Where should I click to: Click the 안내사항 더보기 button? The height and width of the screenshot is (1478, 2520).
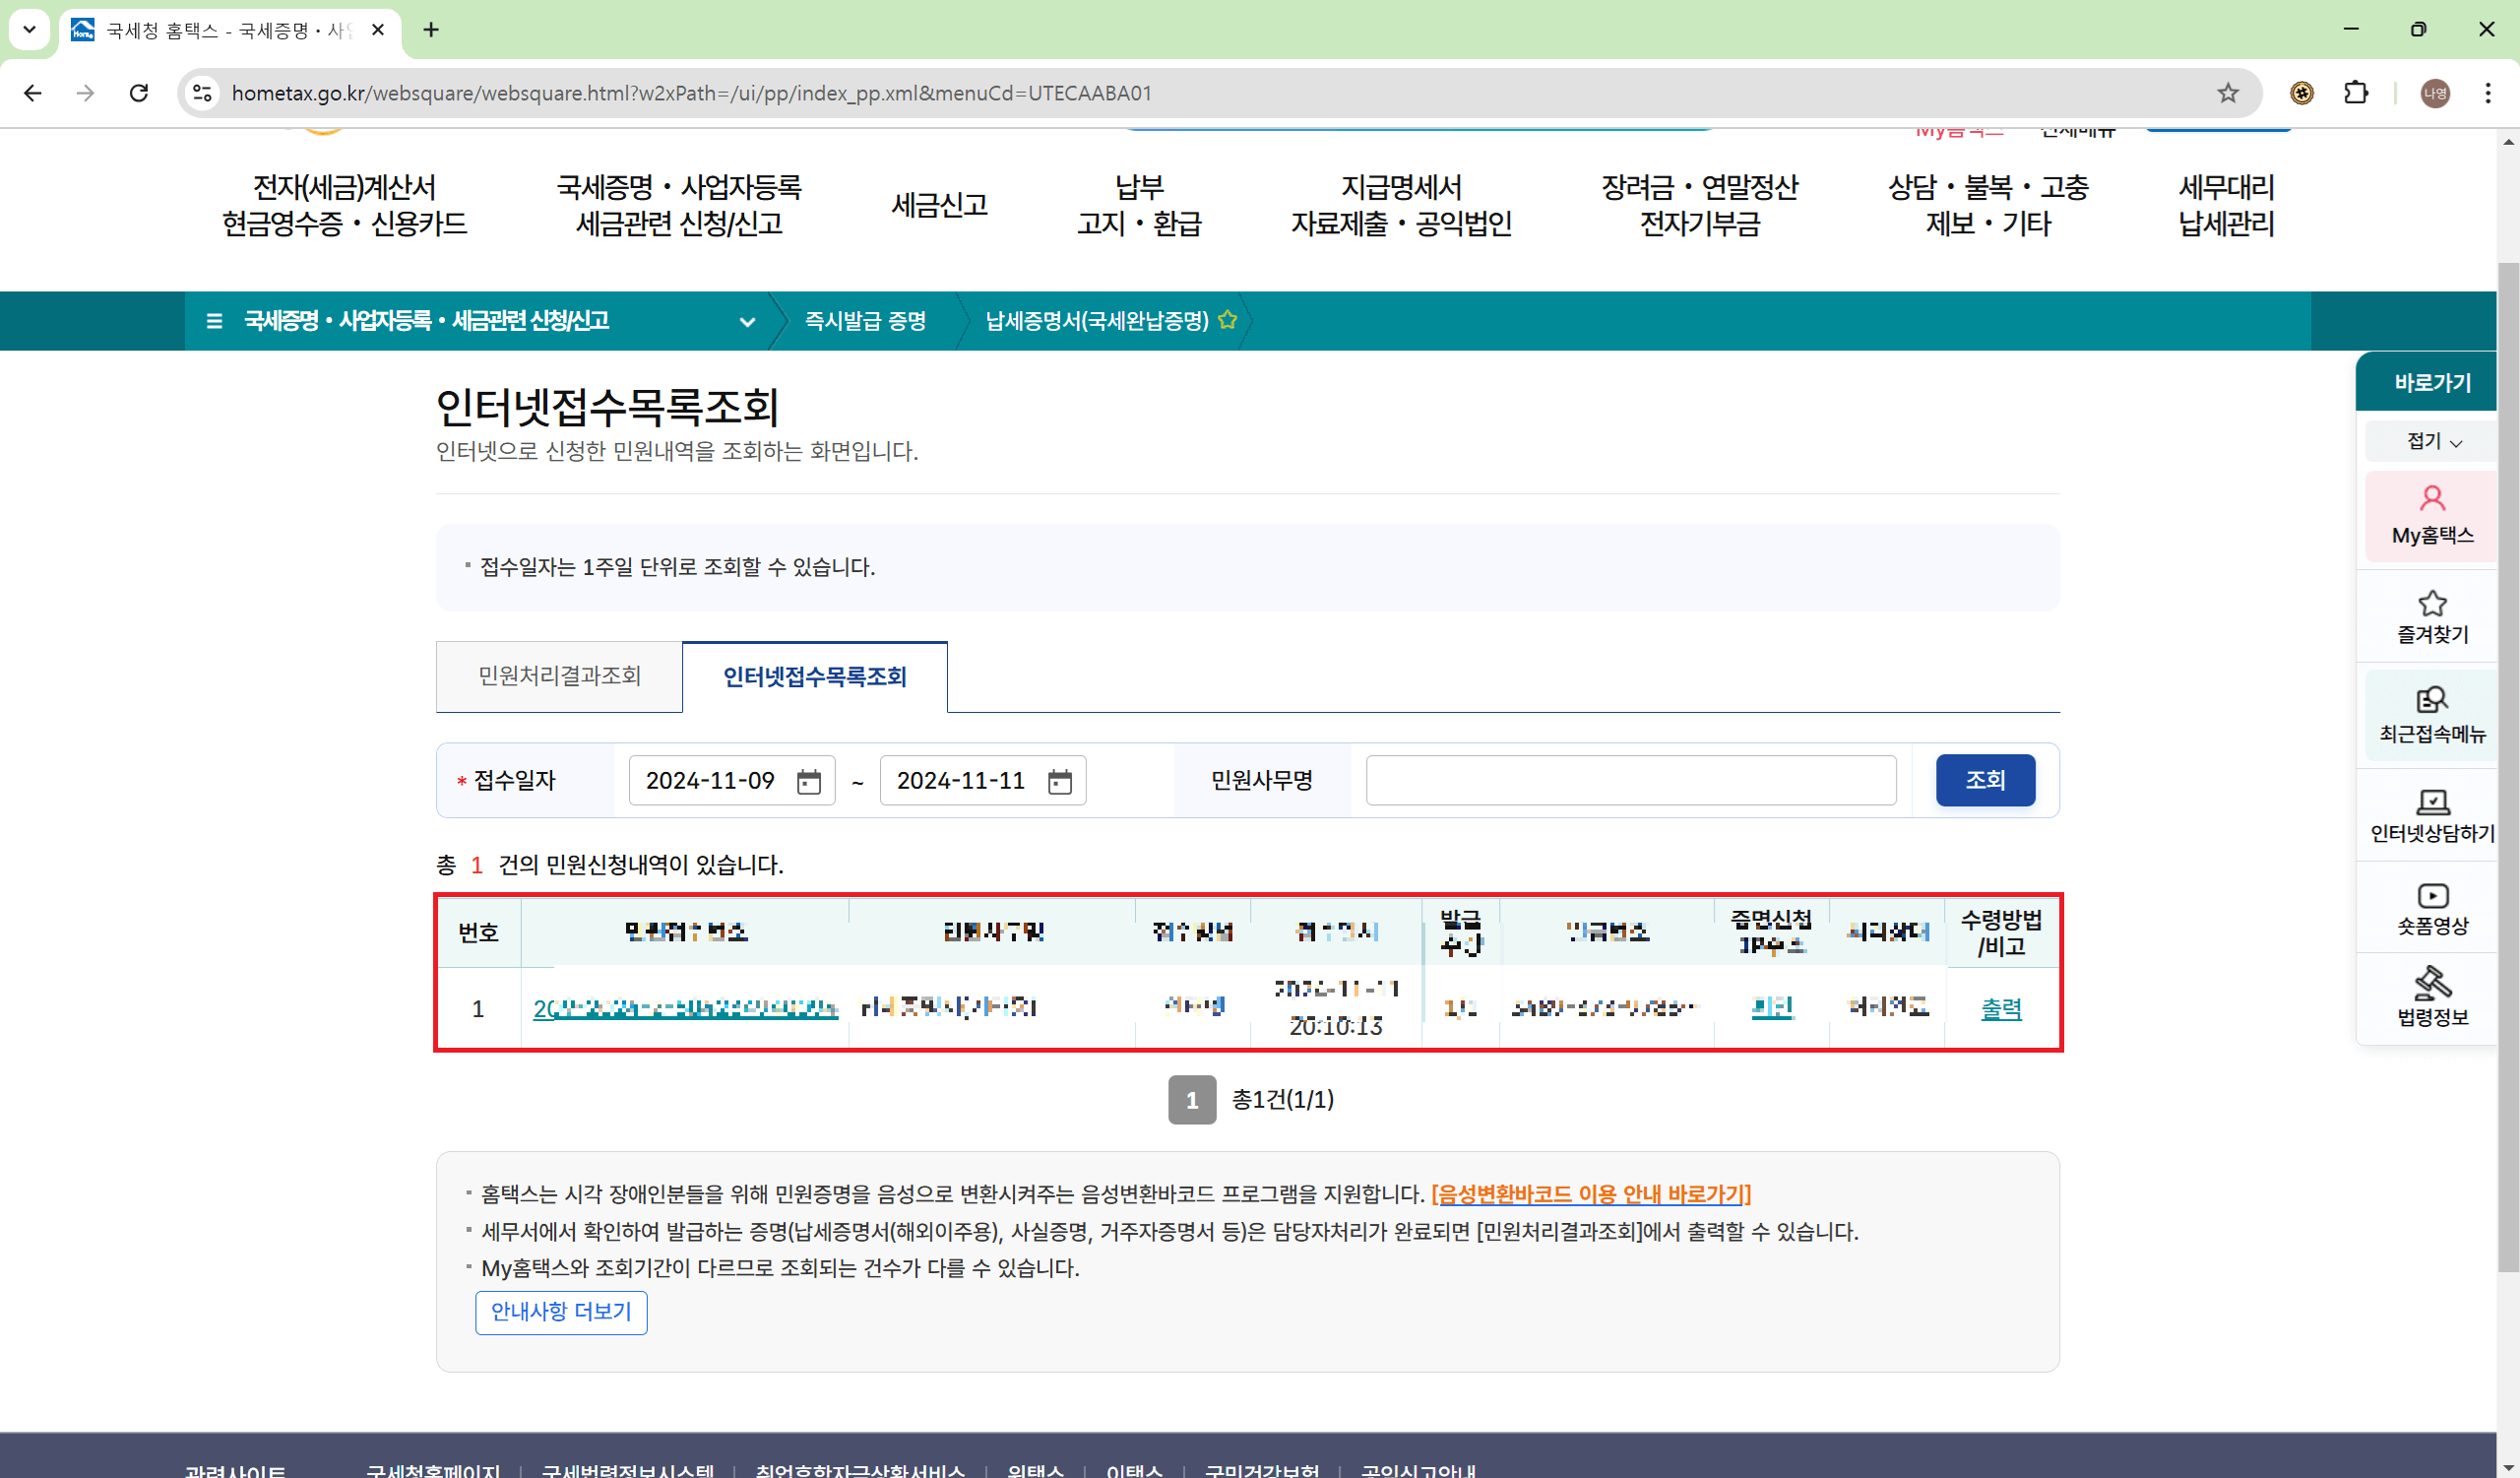[561, 1312]
